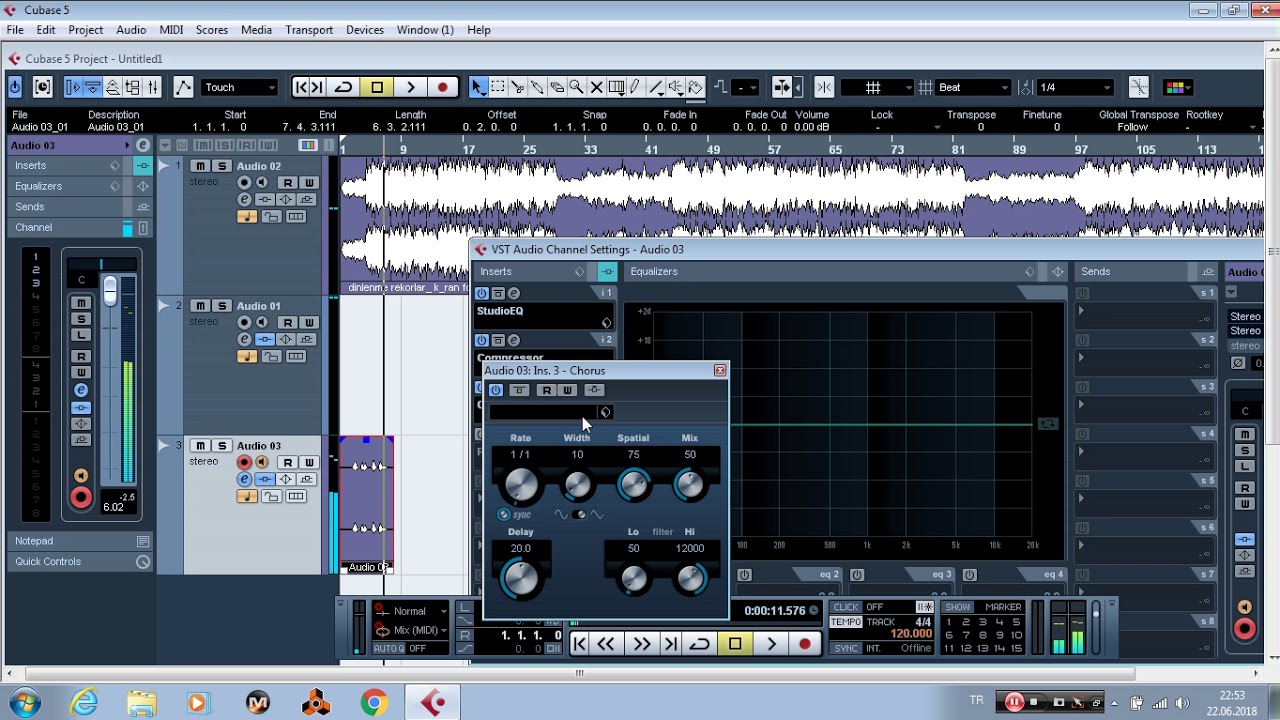Adjust the Mix knob in Chorus

tap(690, 486)
